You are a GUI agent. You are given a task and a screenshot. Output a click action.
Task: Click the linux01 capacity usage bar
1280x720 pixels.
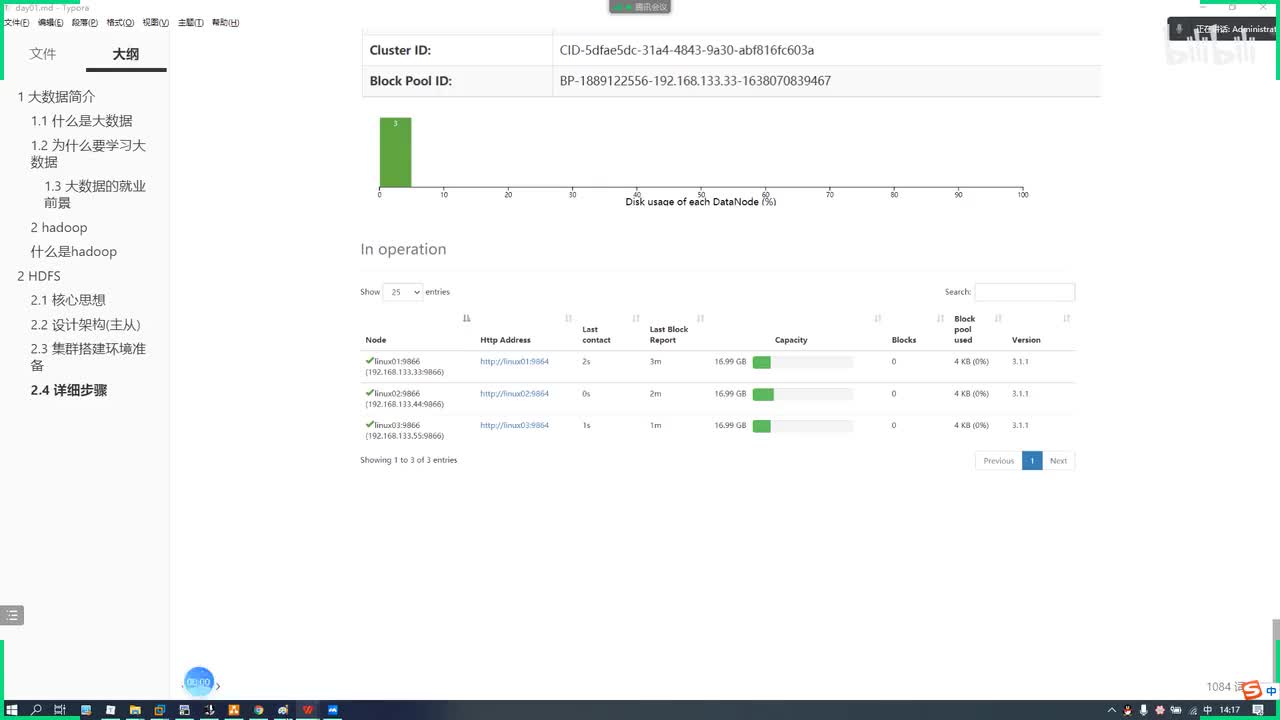click(803, 362)
